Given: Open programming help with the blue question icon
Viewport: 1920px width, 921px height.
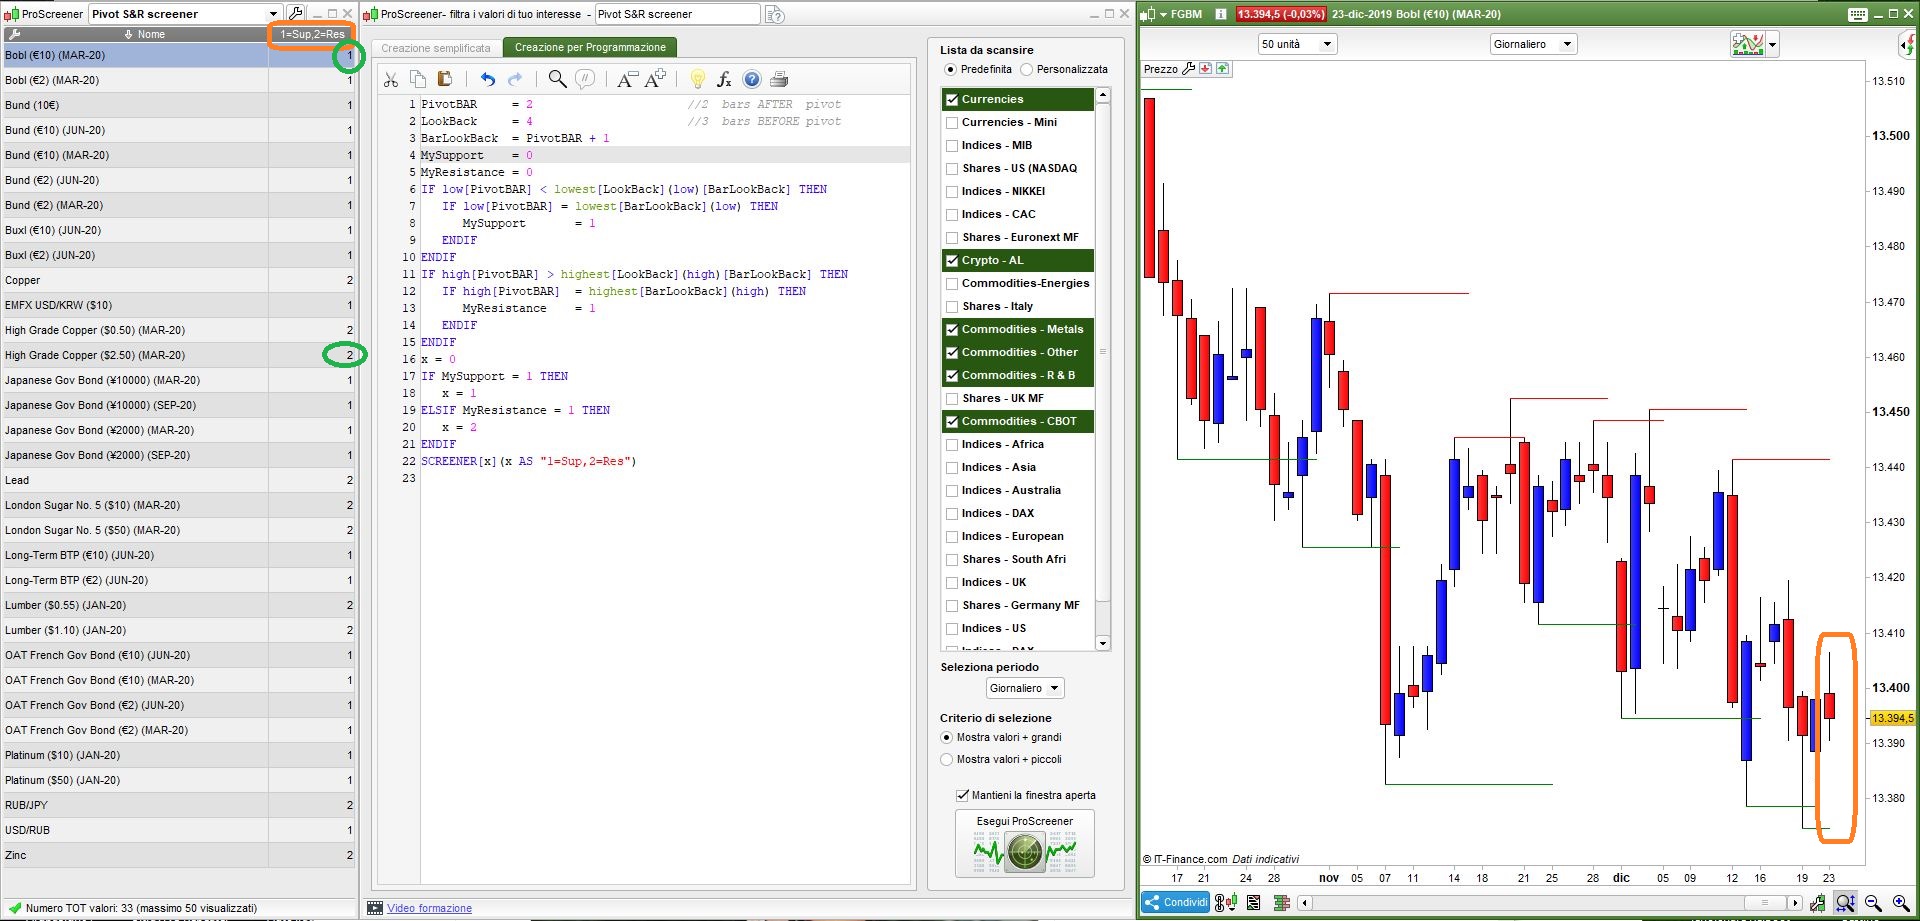Looking at the screenshot, I should 752,79.
